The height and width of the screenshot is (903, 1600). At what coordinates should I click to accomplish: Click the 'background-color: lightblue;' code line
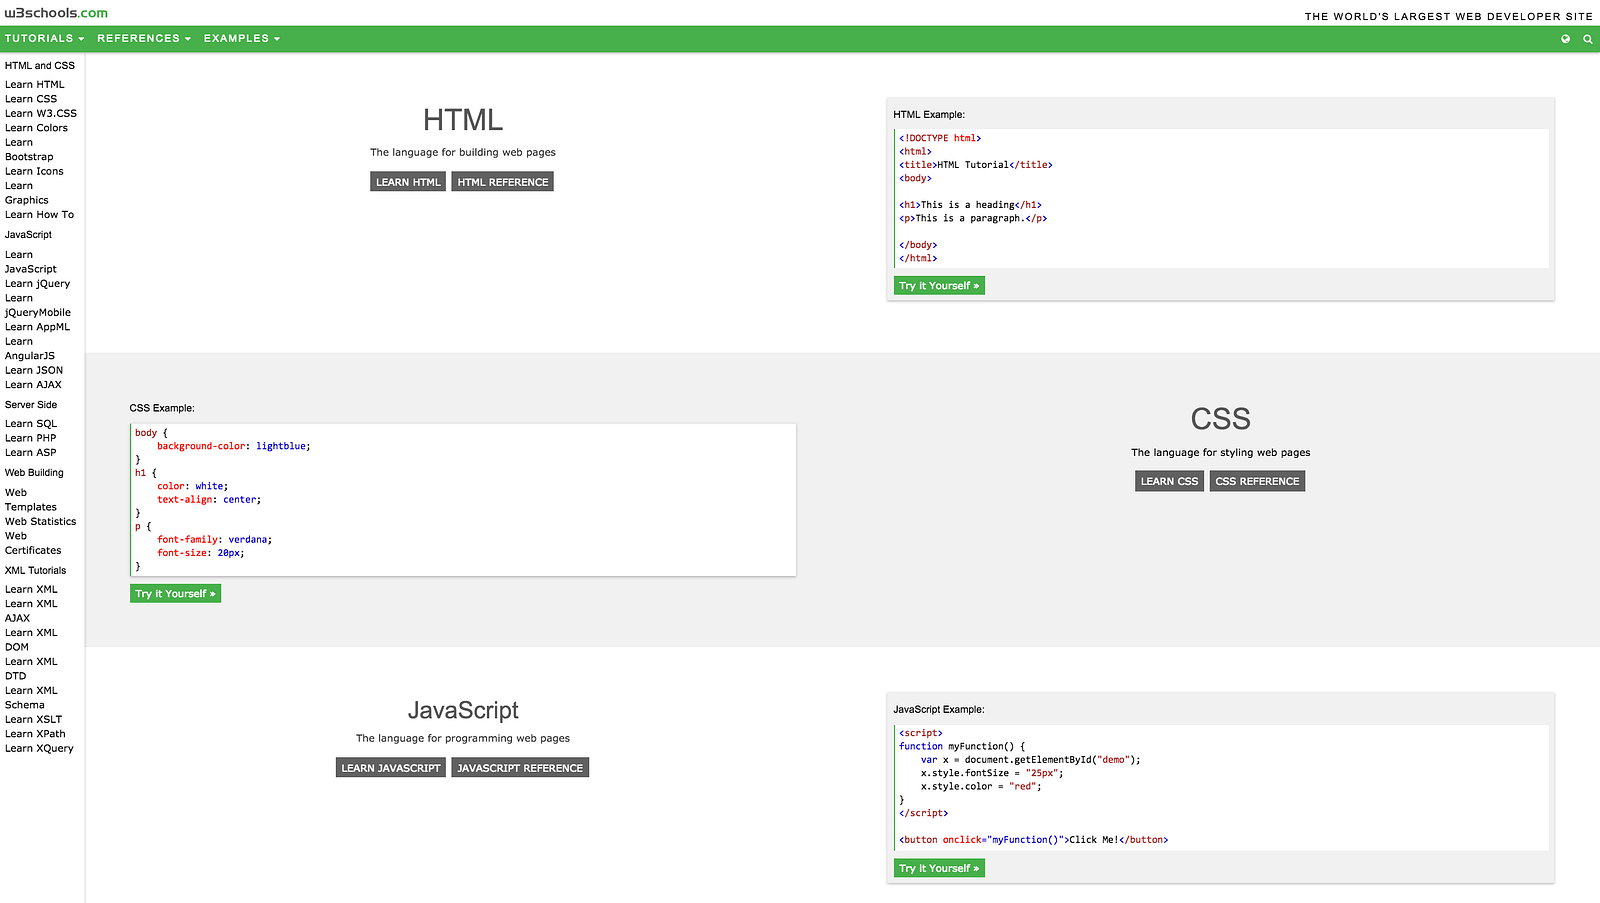[234, 447]
